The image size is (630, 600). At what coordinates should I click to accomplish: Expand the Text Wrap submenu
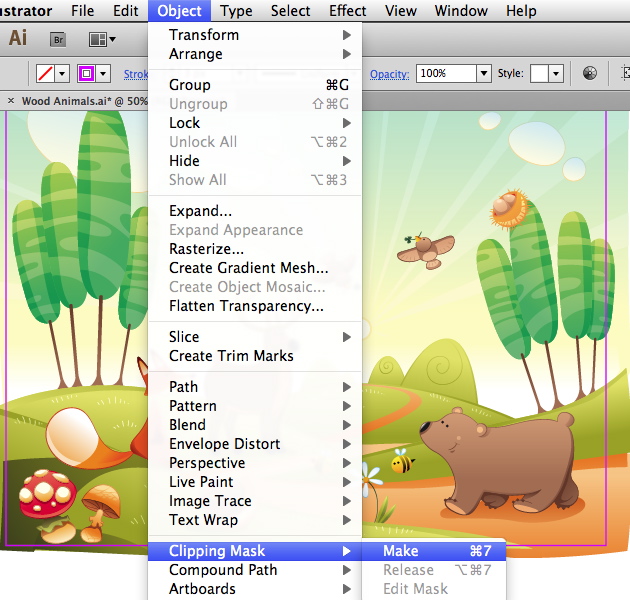pyautogui.click(x=255, y=520)
